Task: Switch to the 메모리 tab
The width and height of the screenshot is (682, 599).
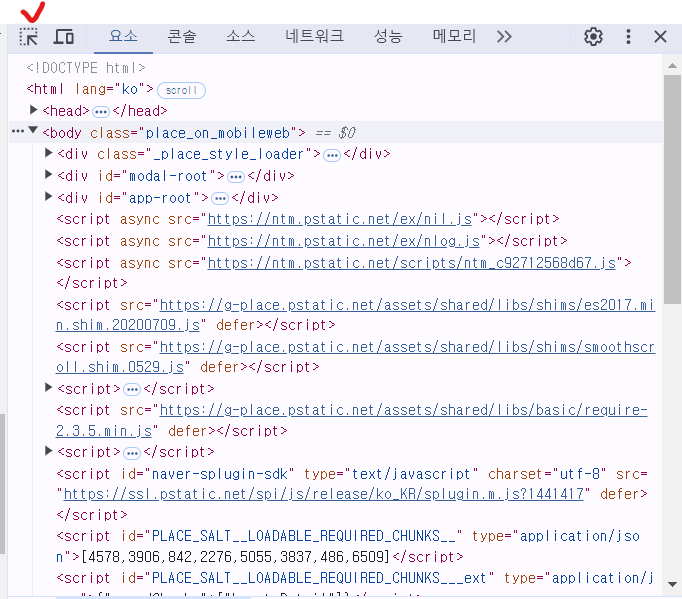Action: click(454, 36)
